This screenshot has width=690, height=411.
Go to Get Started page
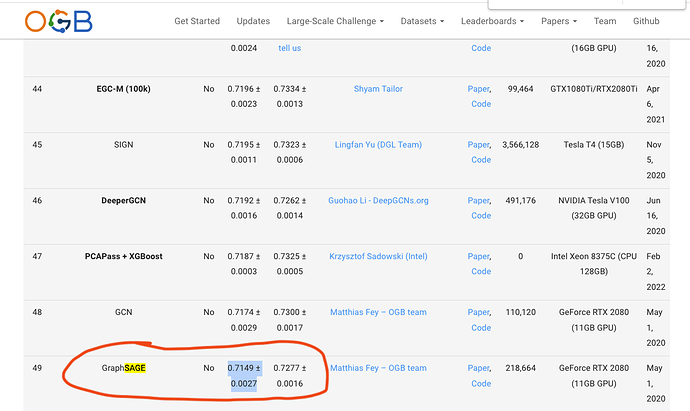click(x=197, y=21)
